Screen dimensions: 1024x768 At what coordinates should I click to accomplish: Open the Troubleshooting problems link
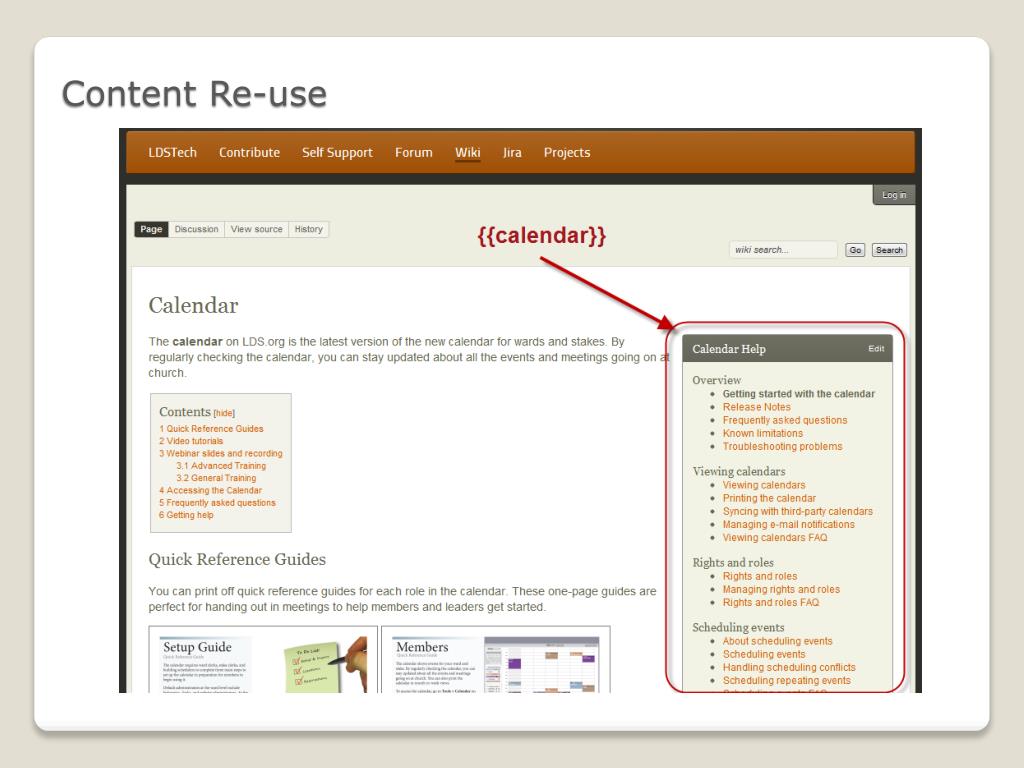[782, 446]
